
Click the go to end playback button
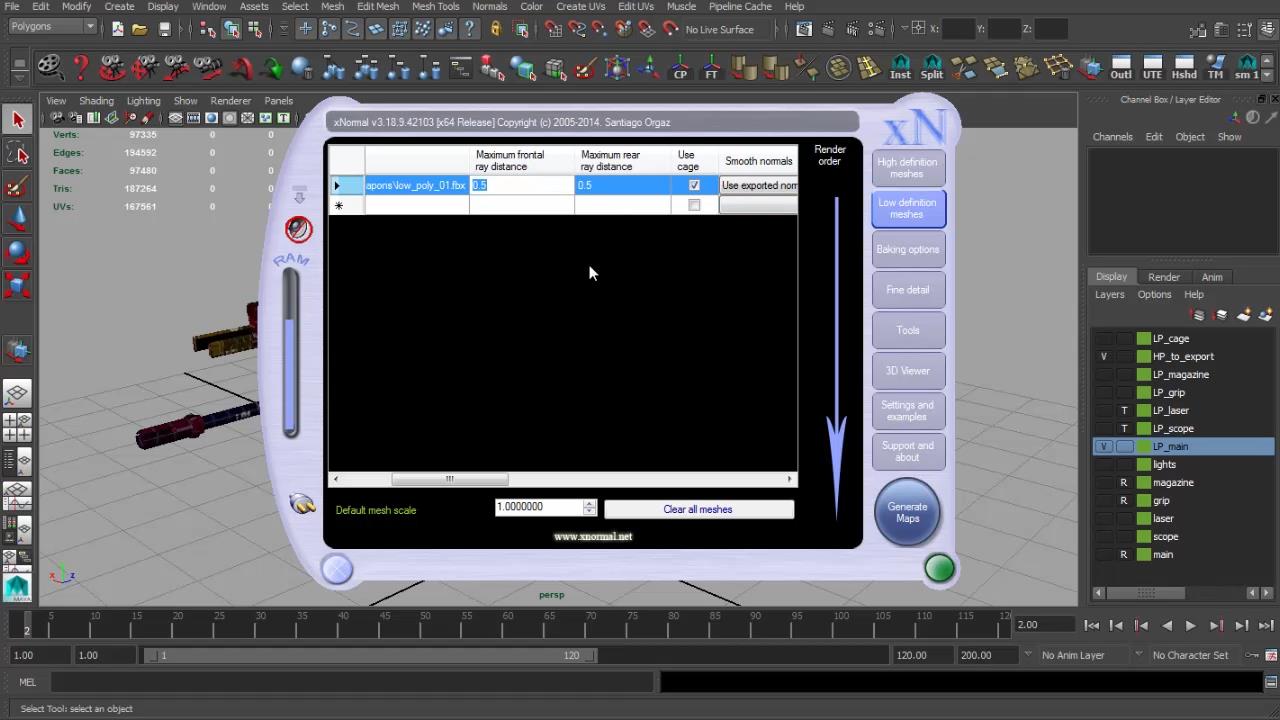point(1266,626)
